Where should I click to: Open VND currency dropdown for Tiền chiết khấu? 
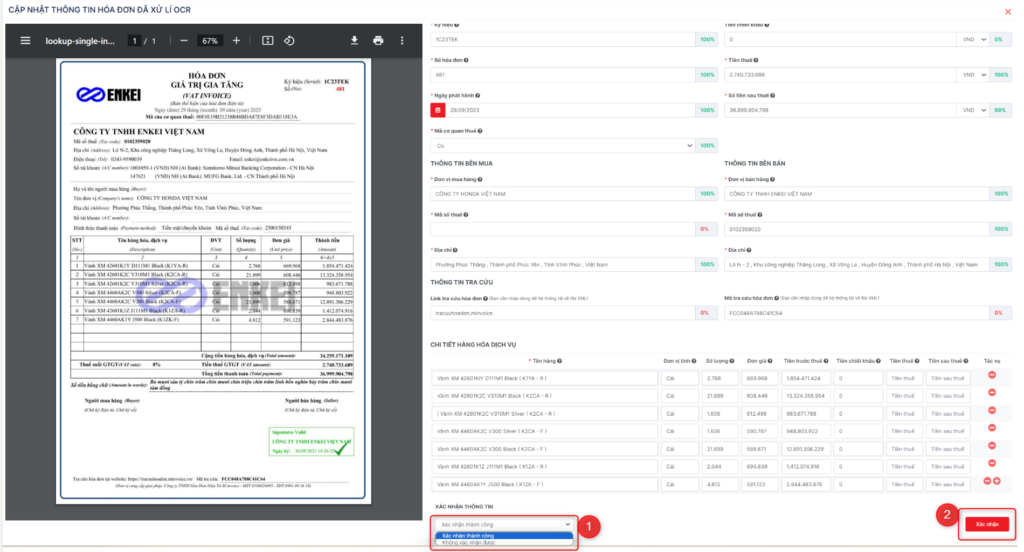[x=974, y=40]
